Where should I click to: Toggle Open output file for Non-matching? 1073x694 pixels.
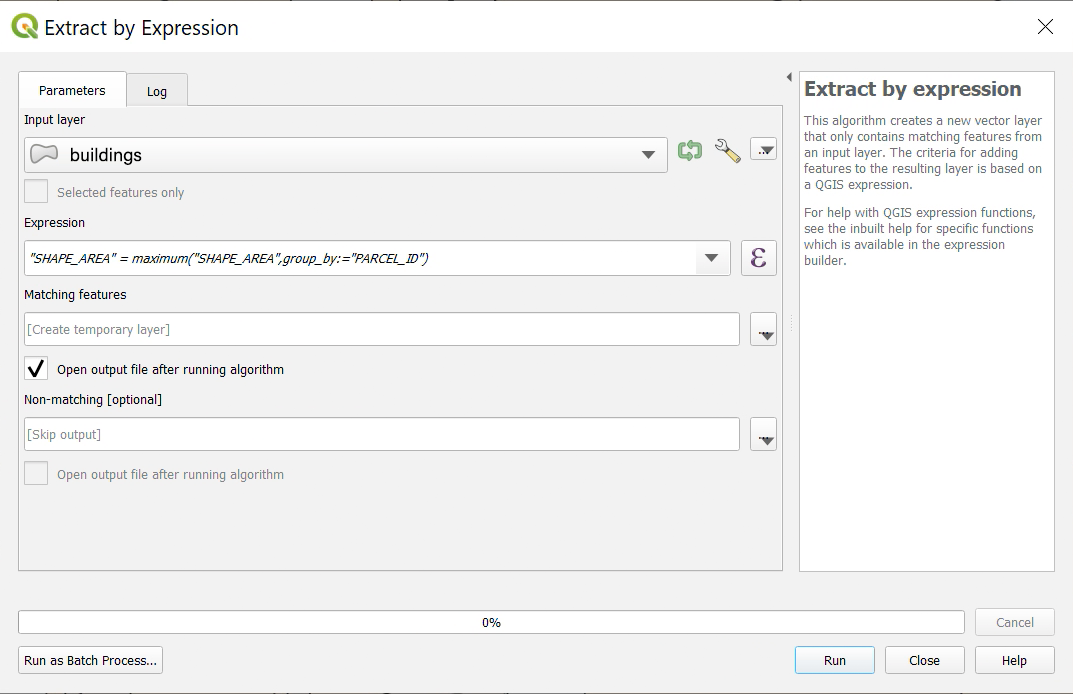[x=36, y=474]
